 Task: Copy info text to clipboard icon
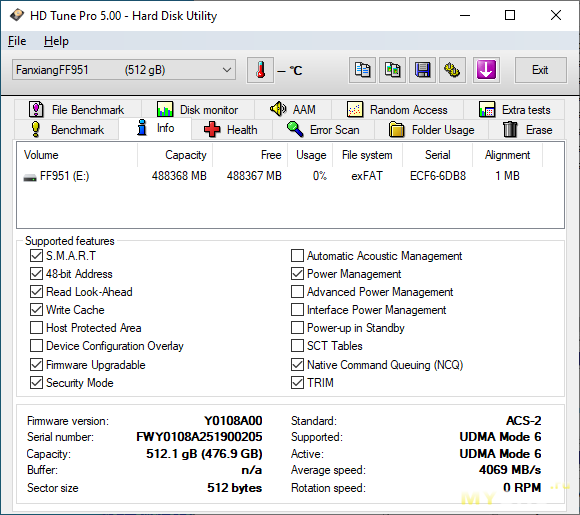point(362,70)
